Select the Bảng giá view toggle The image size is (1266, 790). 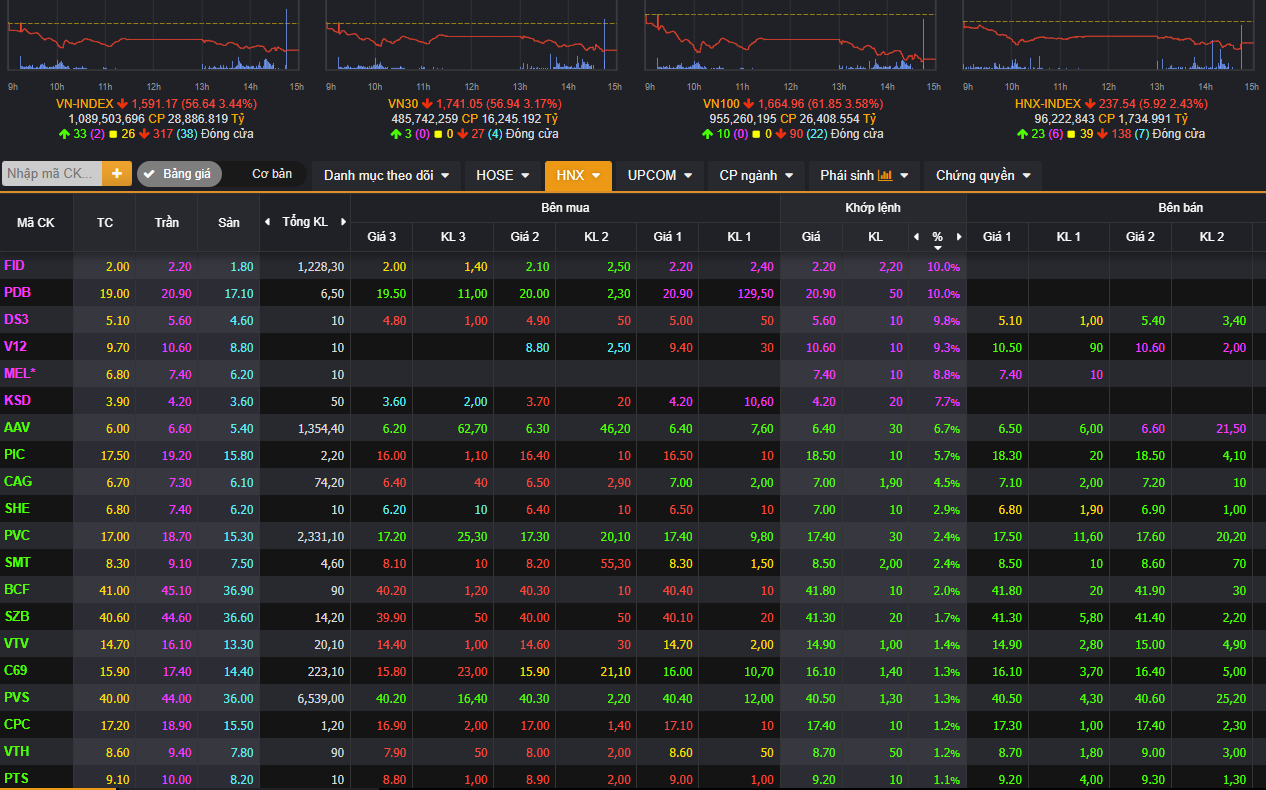pos(179,174)
